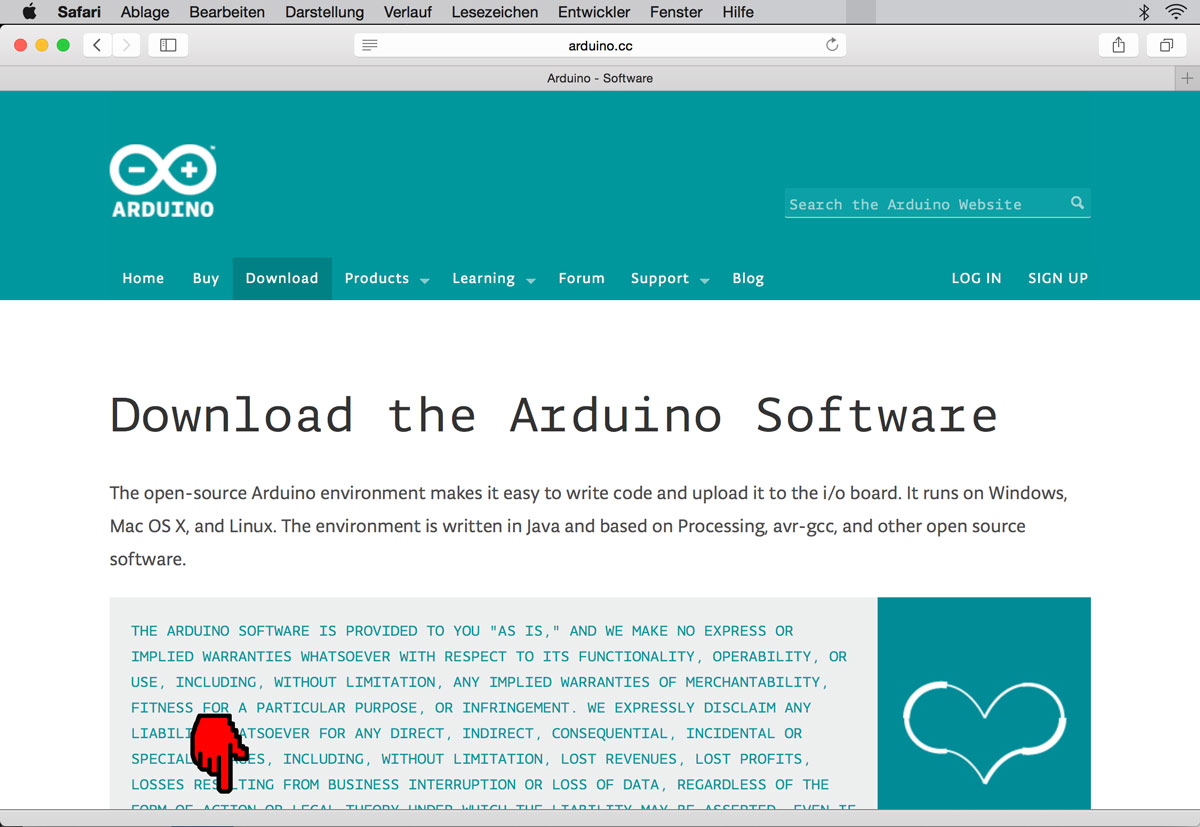The width and height of the screenshot is (1200, 827).
Task: Show all tabs with the tab overview icon
Action: coord(1166,45)
